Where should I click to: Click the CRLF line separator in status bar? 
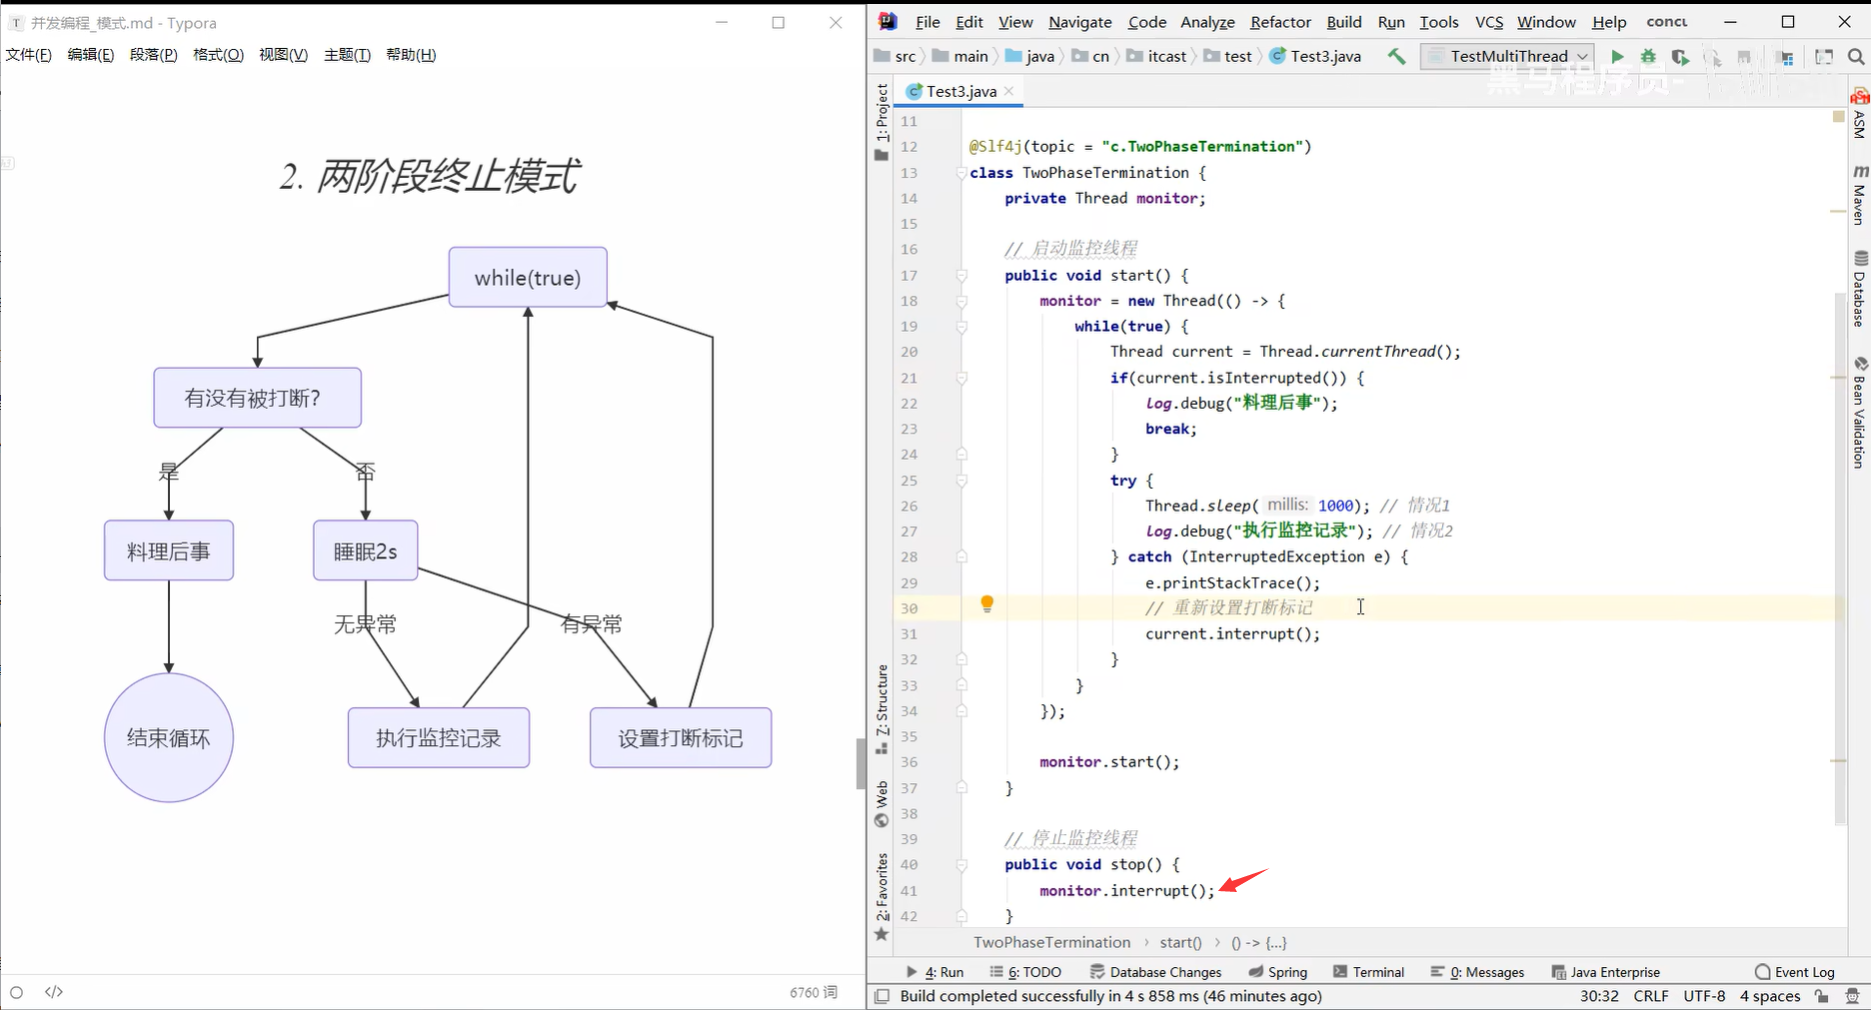click(1651, 996)
